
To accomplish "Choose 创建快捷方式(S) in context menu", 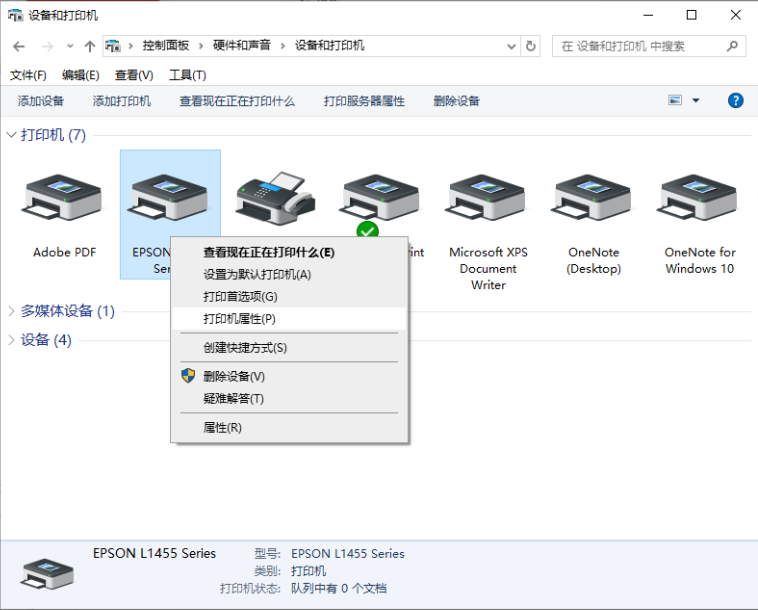I will coord(289,348).
